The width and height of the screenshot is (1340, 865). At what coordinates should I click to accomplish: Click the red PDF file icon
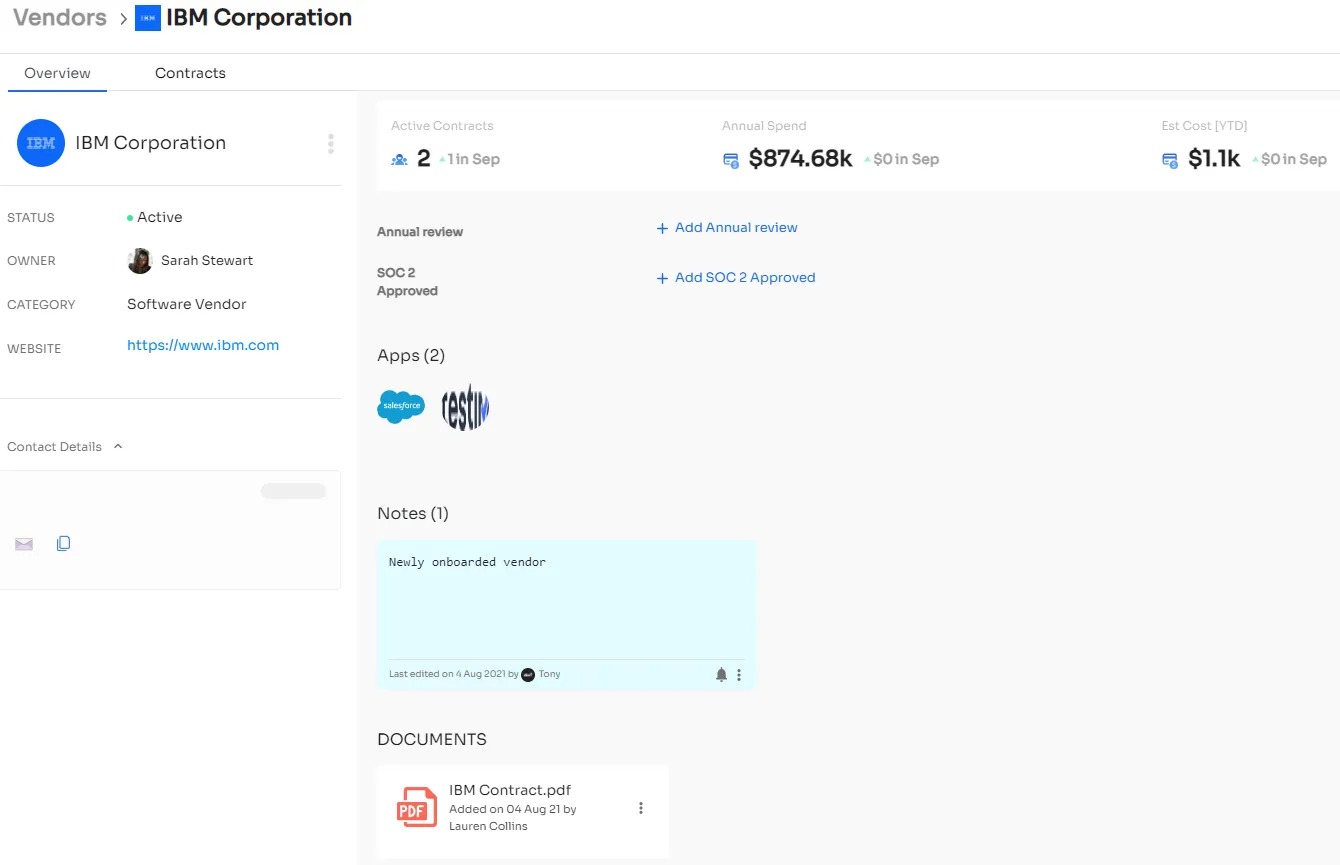[418, 808]
